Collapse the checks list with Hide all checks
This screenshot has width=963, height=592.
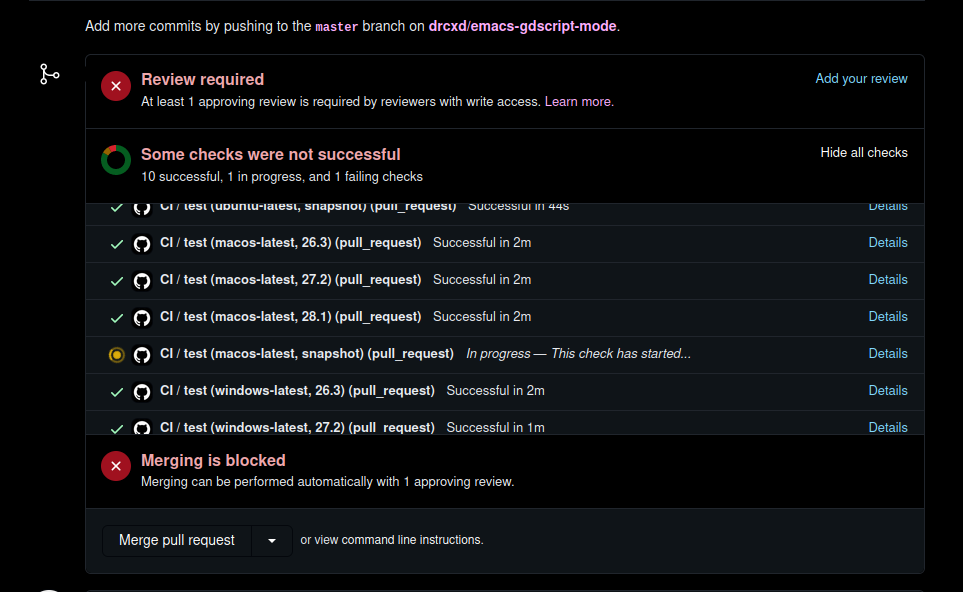[863, 152]
